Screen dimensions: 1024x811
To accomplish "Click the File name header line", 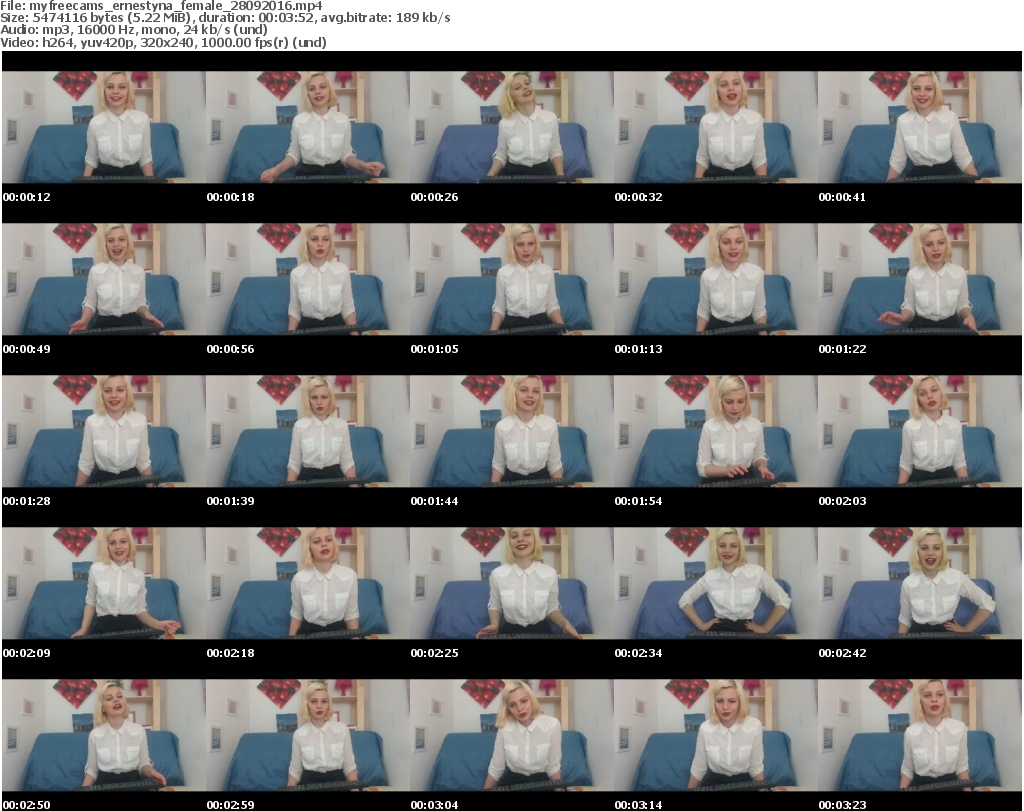I will pos(161,6).
